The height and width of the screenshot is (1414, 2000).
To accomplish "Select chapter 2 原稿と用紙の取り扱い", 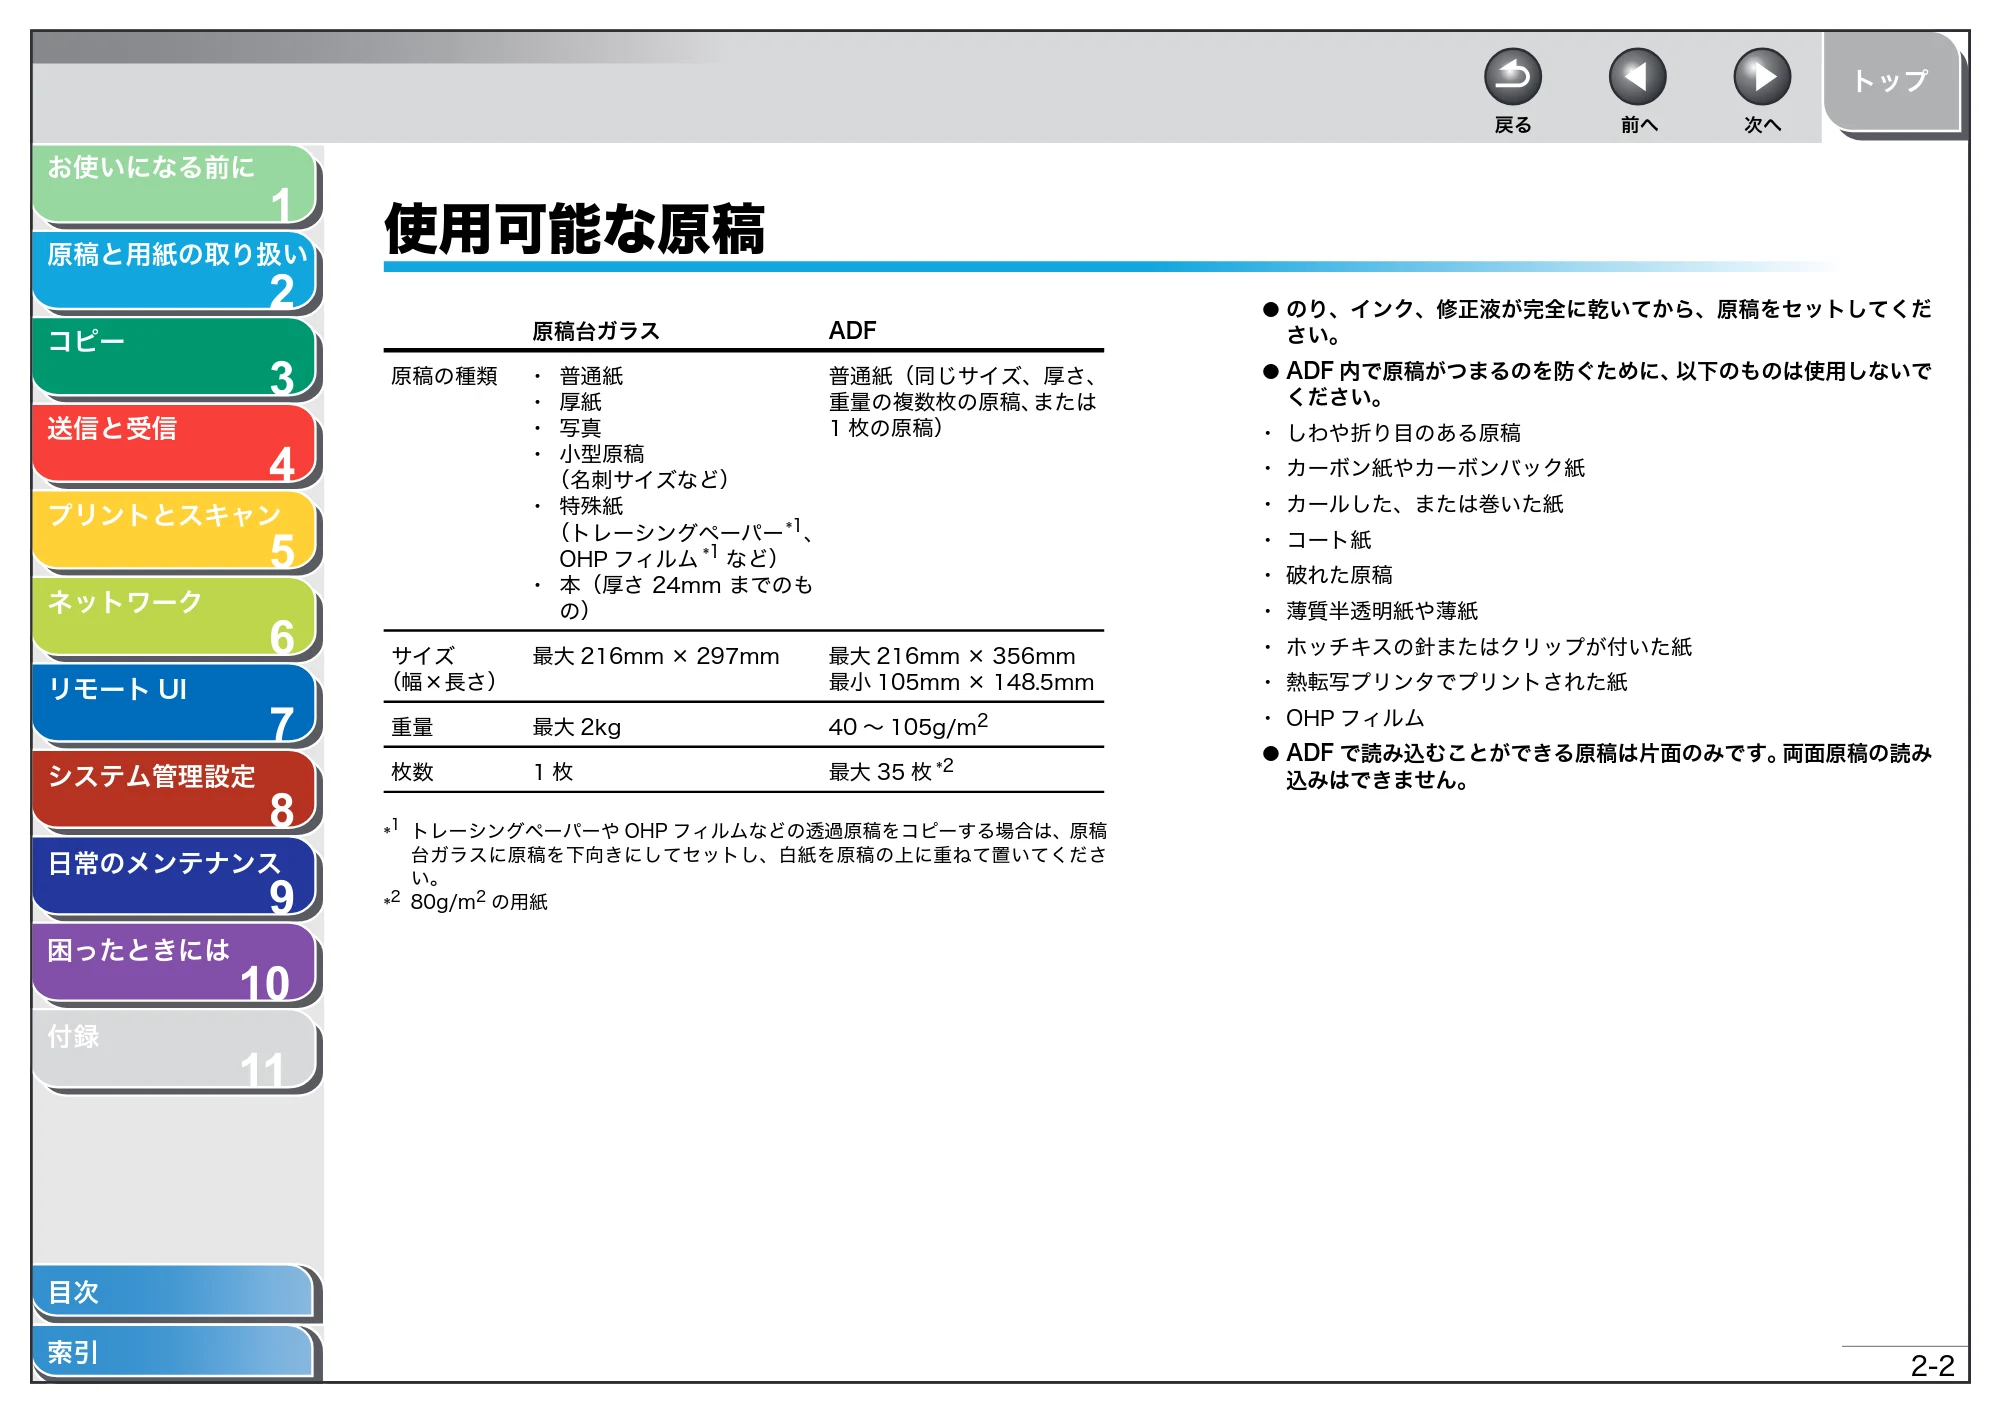I will click(x=175, y=271).
